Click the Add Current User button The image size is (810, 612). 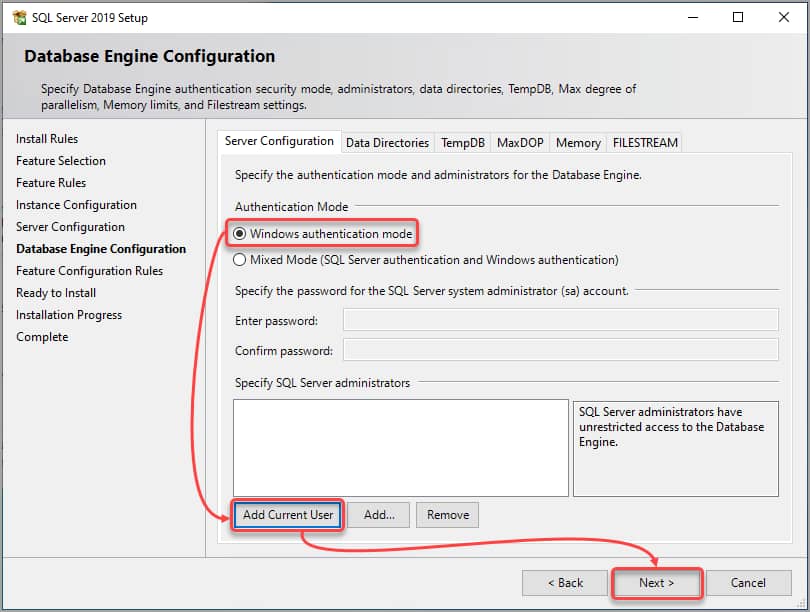click(x=288, y=515)
